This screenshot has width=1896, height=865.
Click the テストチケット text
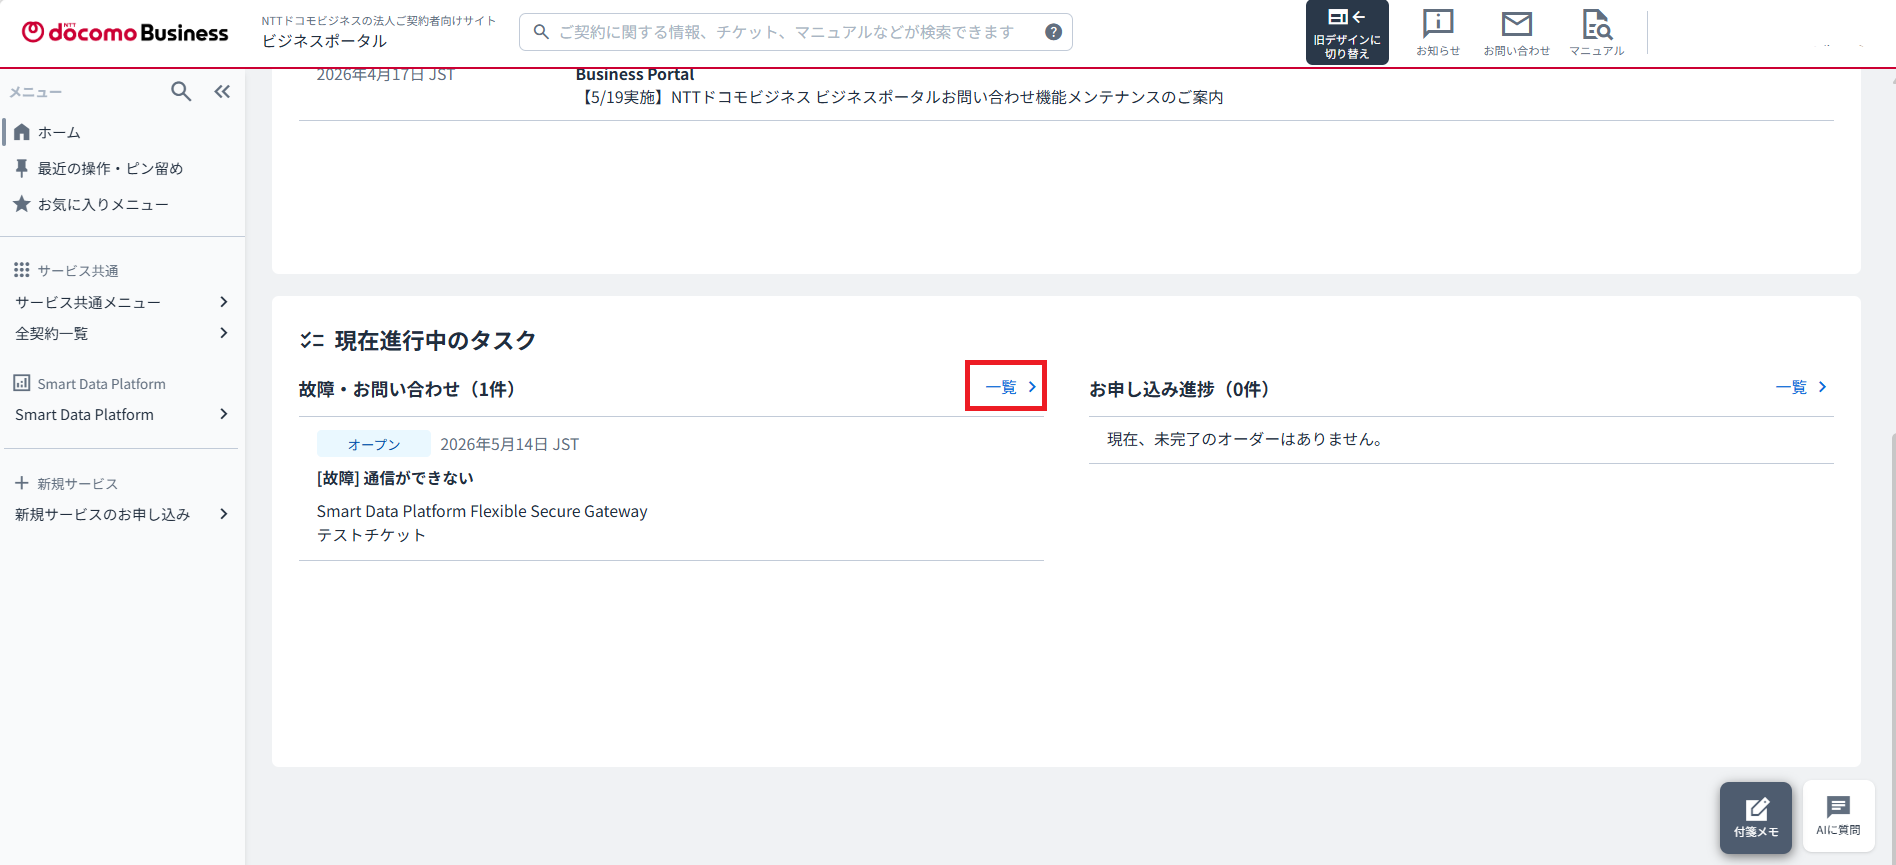(x=371, y=535)
